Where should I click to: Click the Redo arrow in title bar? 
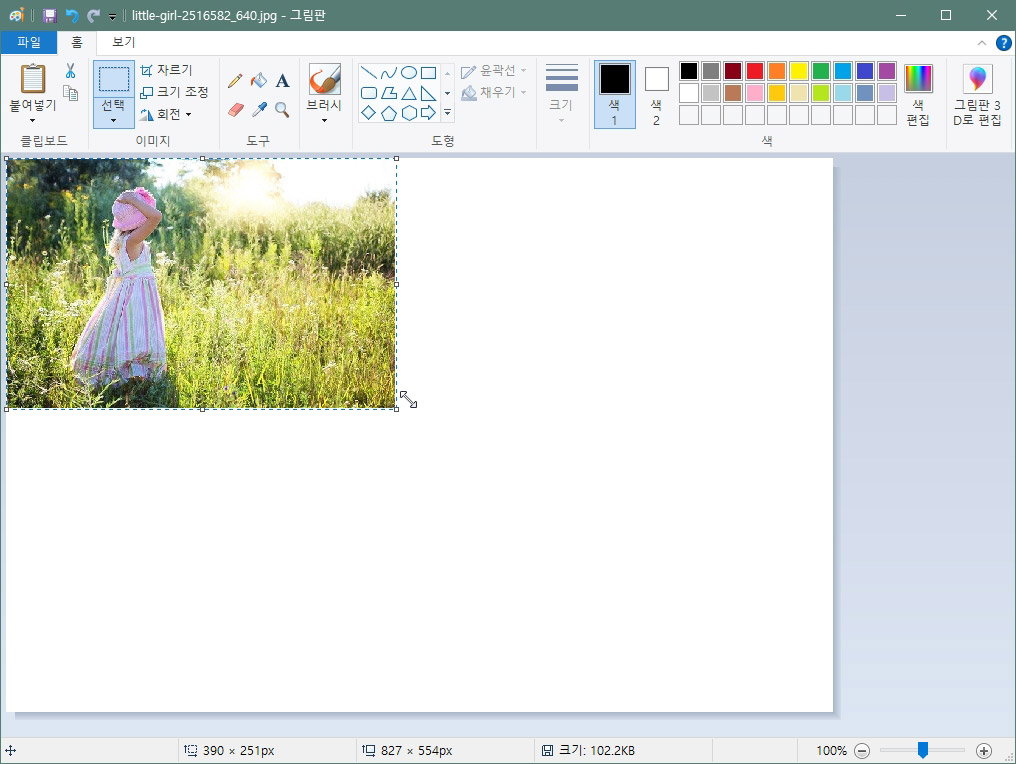[93, 15]
